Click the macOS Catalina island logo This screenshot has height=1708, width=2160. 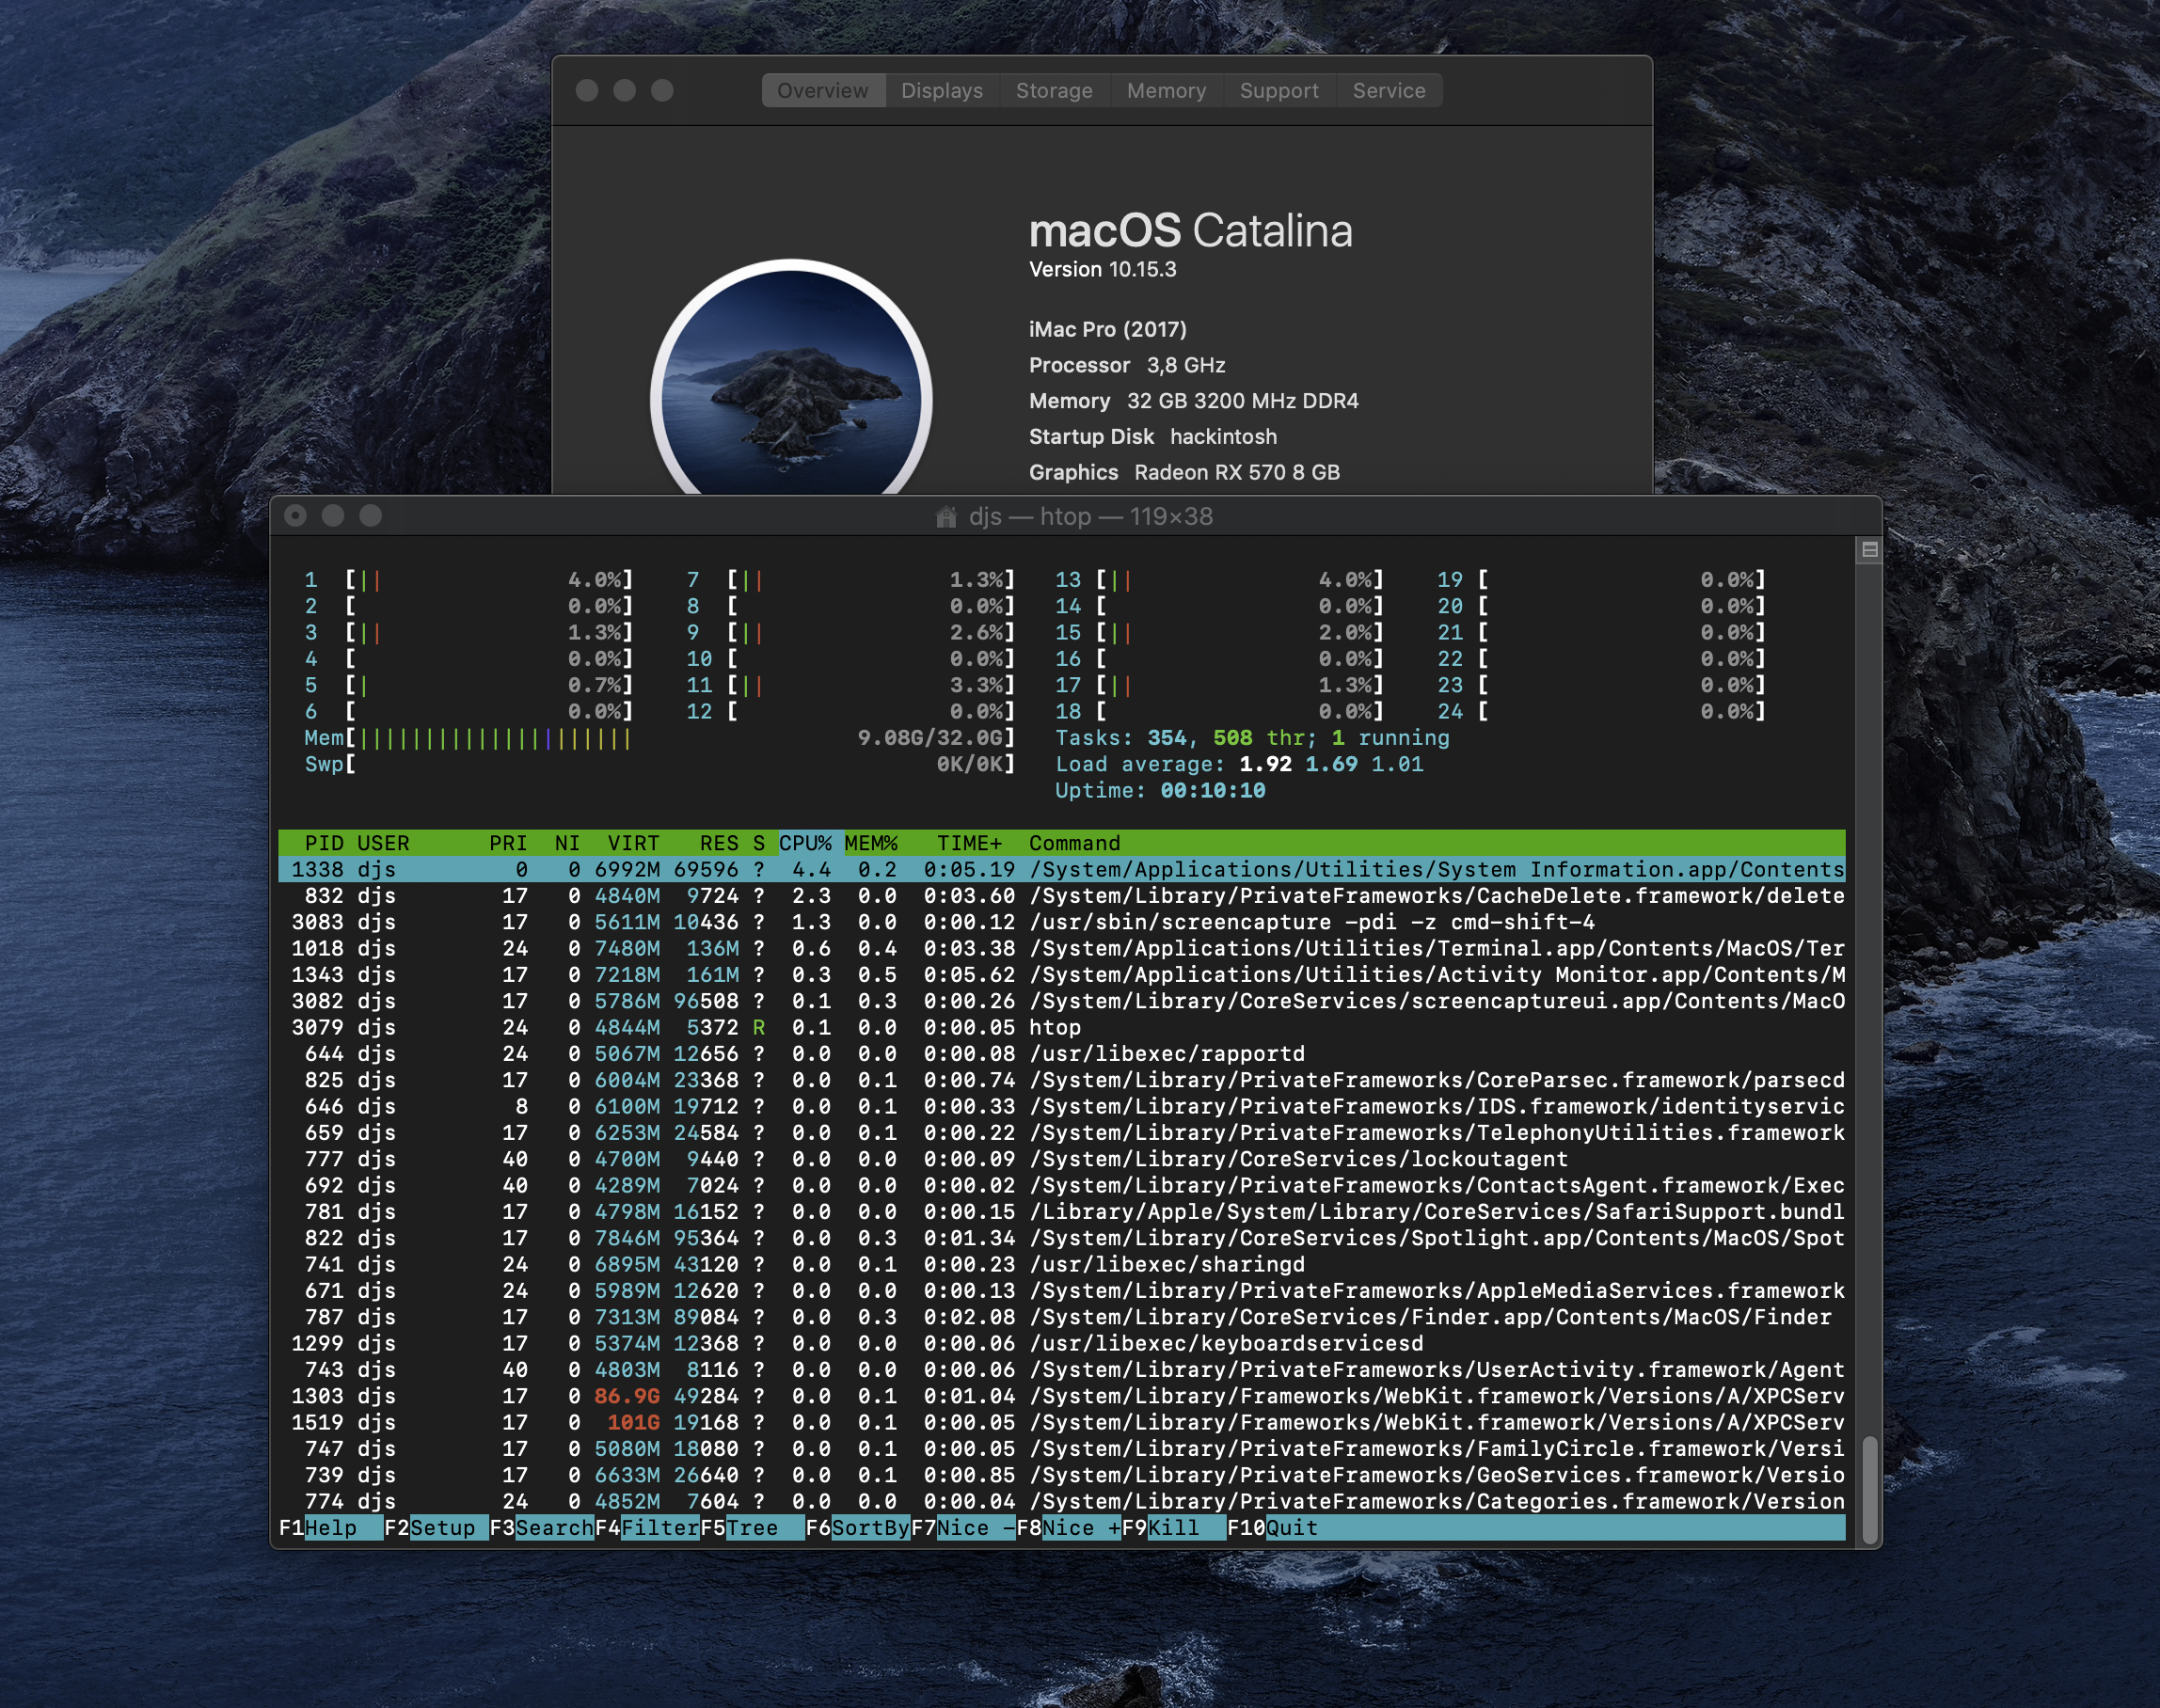791,378
